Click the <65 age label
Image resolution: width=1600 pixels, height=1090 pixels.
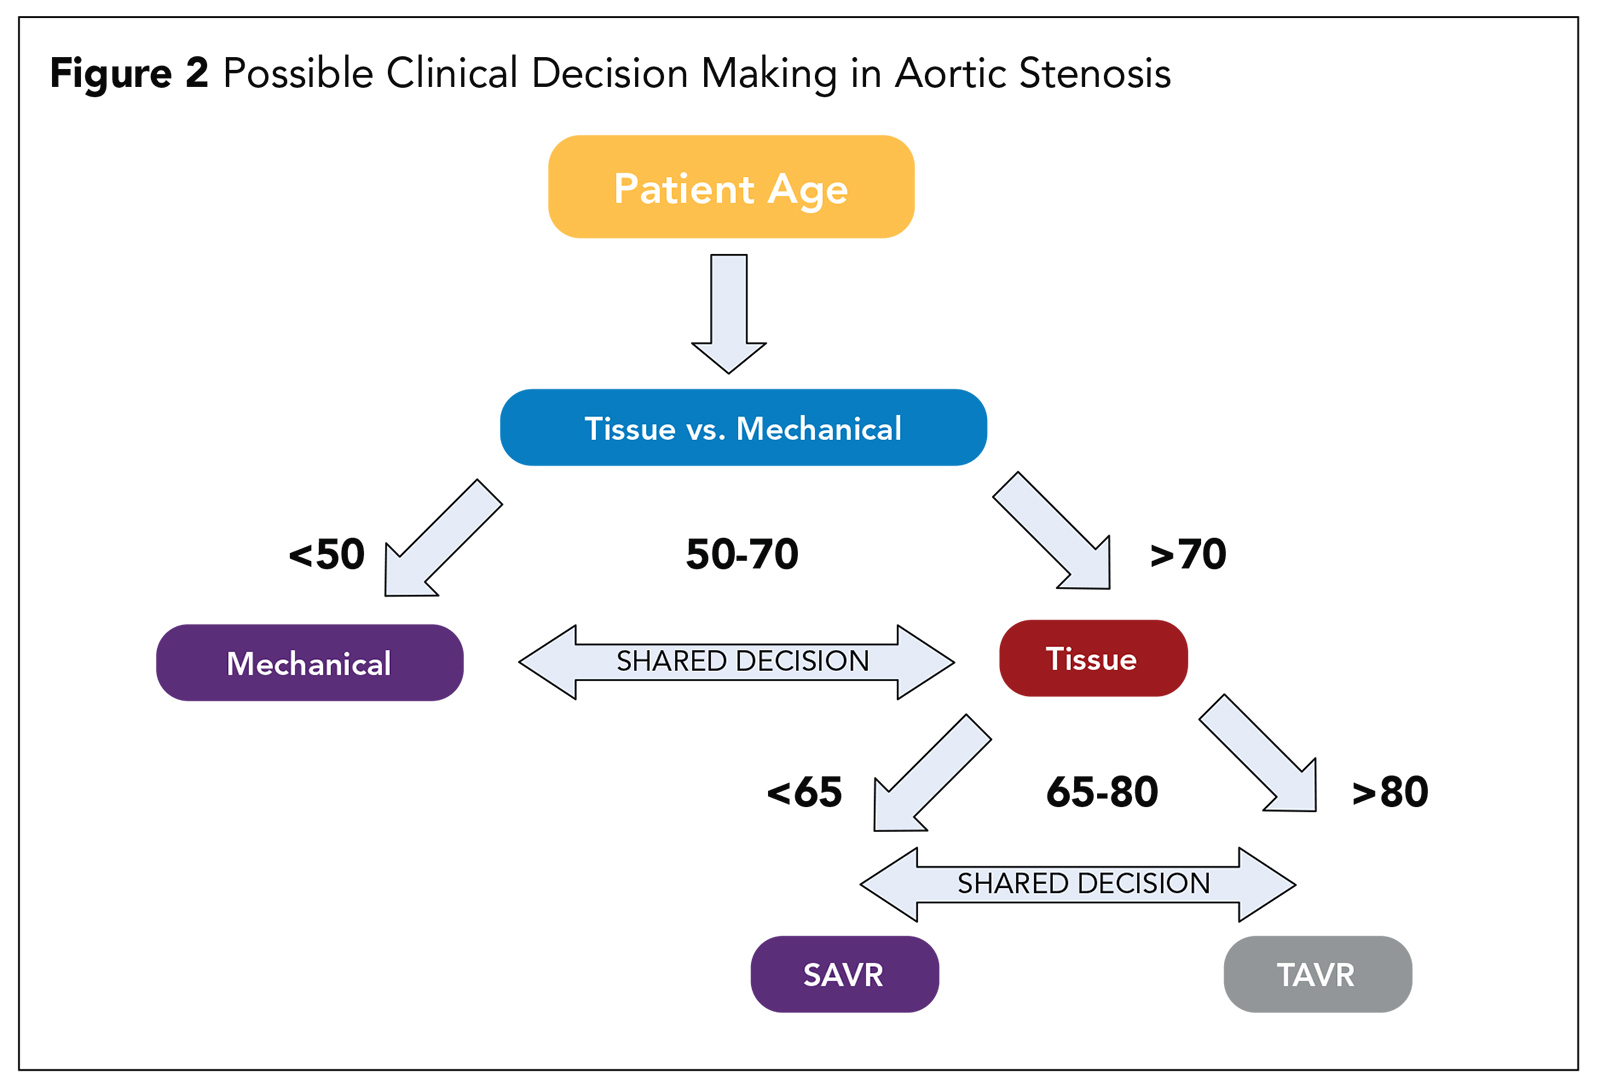coord(804,792)
